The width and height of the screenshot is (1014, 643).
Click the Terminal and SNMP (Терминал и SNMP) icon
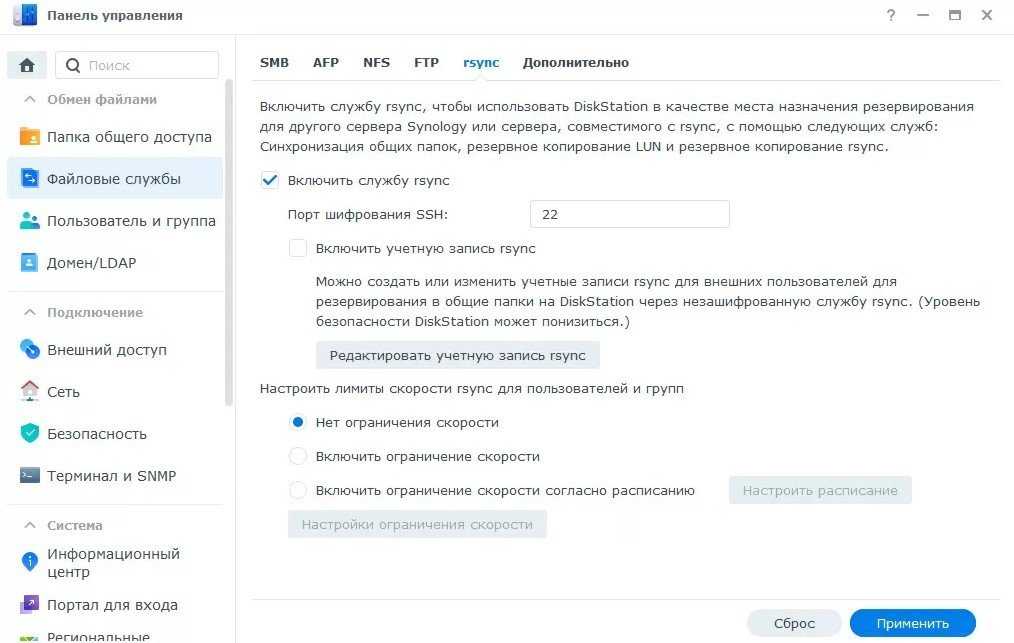click(29, 476)
